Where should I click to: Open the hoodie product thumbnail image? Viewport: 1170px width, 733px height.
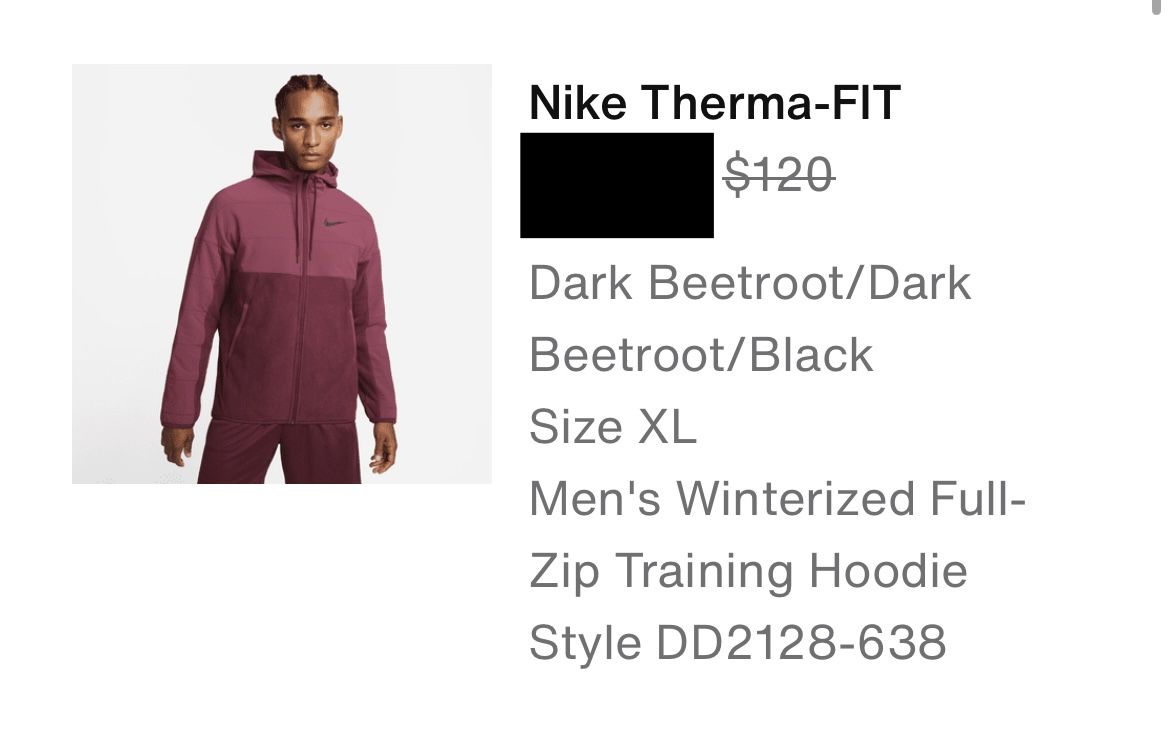tap(281, 274)
